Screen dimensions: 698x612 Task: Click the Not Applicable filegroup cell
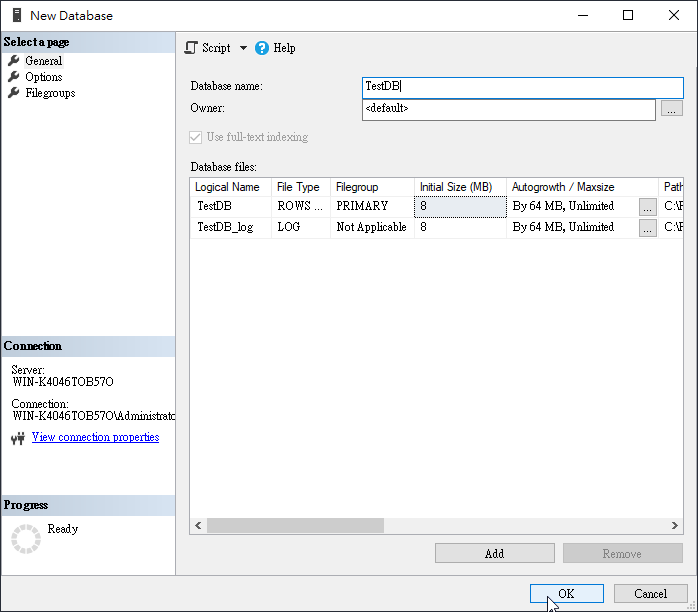tap(372, 227)
